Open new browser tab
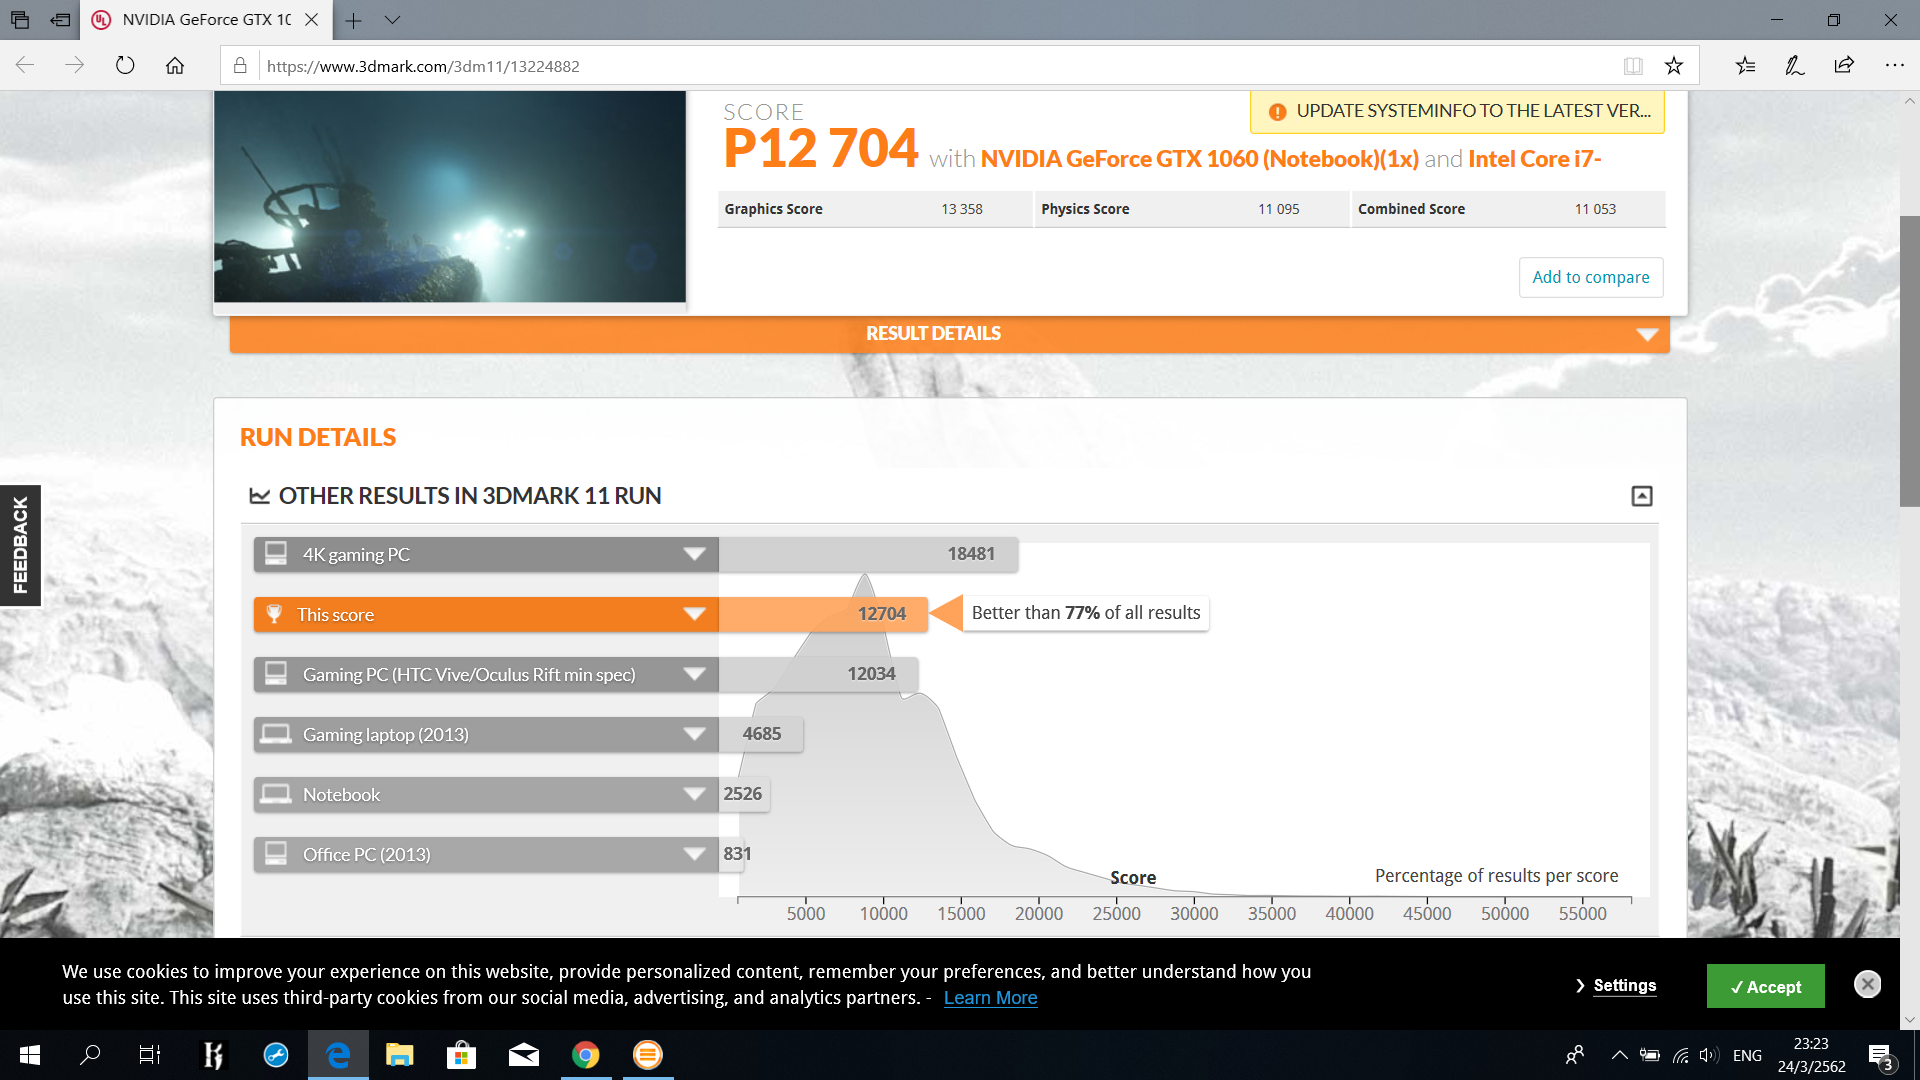Image resolution: width=1920 pixels, height=1080 pixels. tap(354, 20)
